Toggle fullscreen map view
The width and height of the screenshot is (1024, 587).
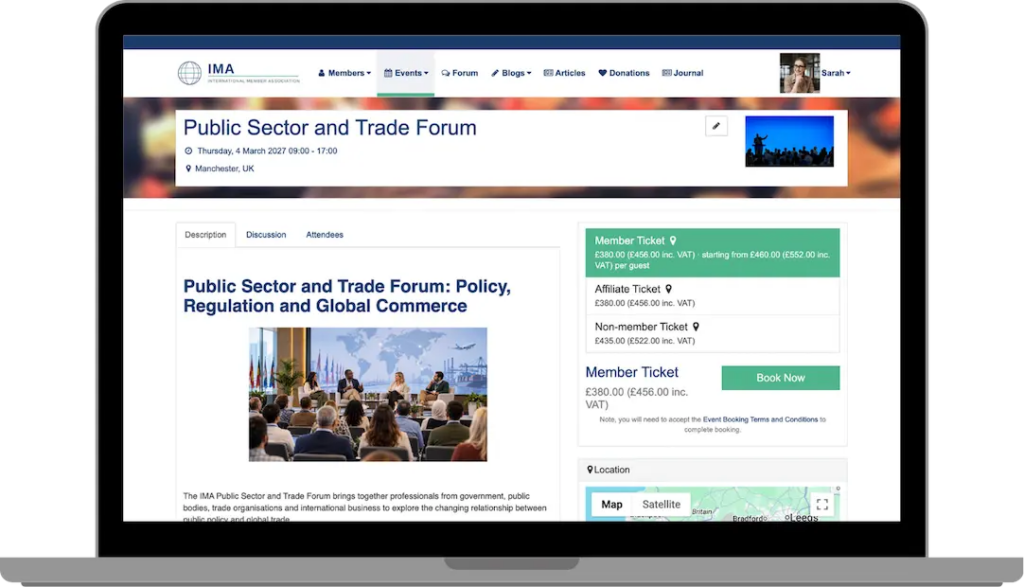822,504
